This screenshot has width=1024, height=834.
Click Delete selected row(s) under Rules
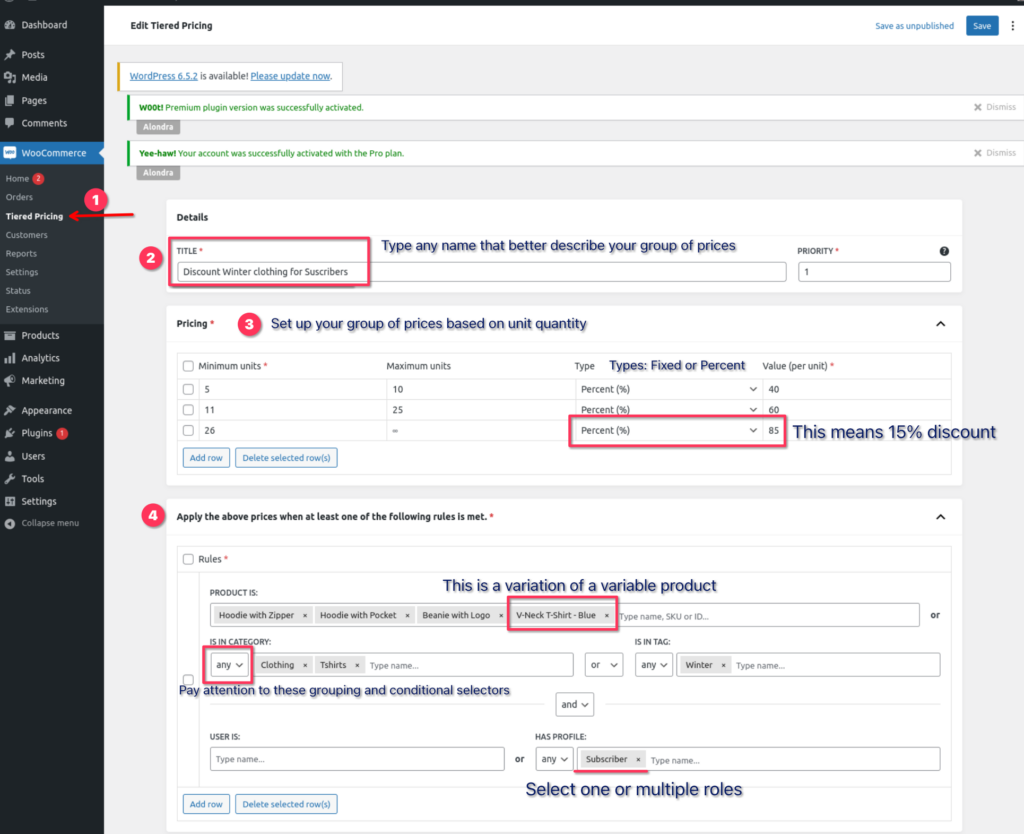pos(286,804)
